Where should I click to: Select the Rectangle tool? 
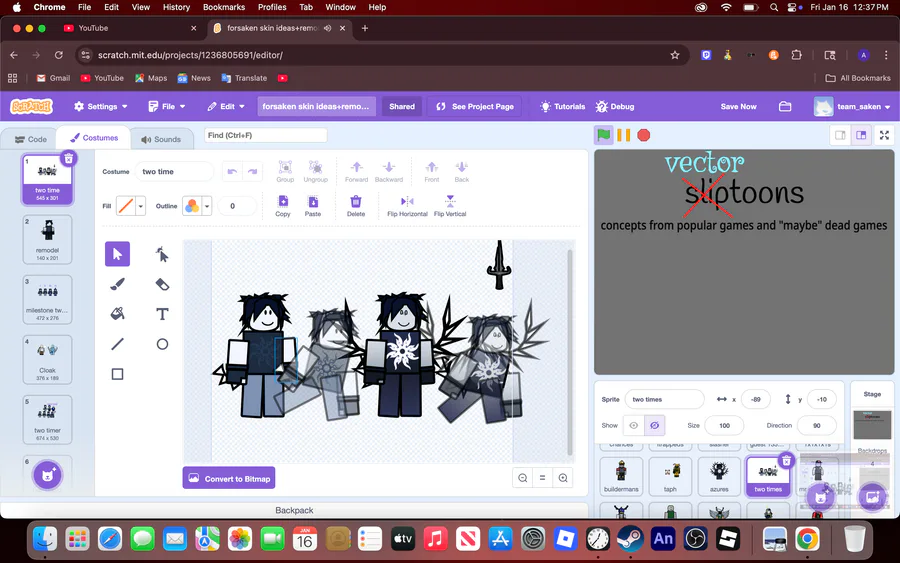click(117, 374)
